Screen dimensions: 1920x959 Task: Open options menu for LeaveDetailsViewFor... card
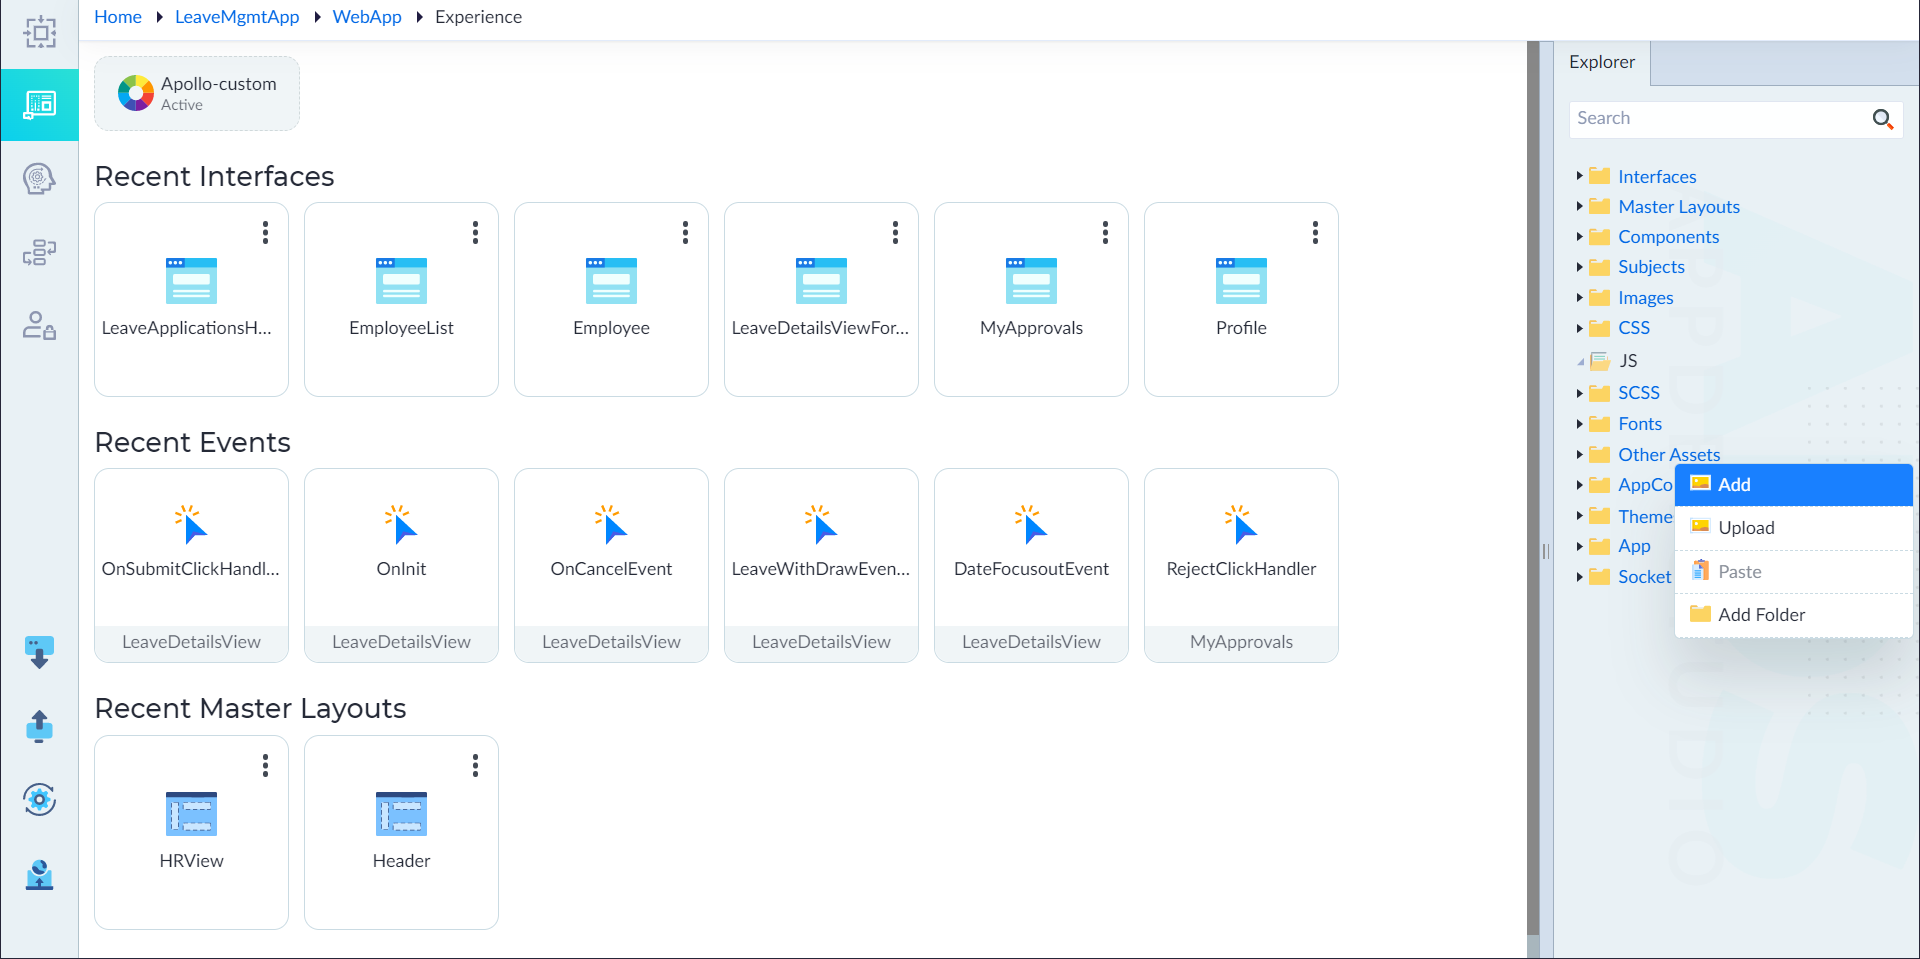click(x=895, y=233)
